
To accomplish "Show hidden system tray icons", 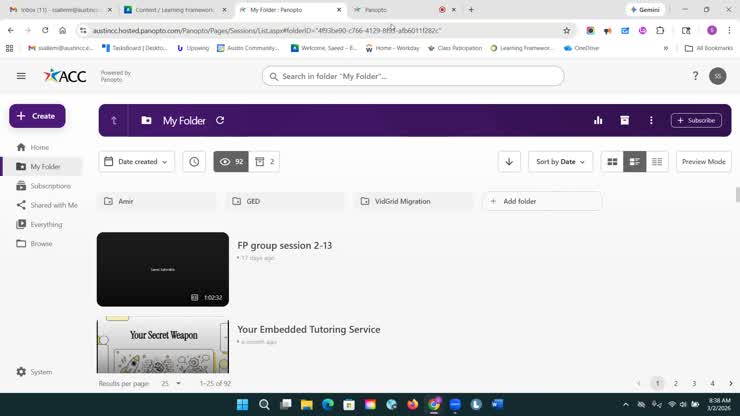I will tap(626, 405).
